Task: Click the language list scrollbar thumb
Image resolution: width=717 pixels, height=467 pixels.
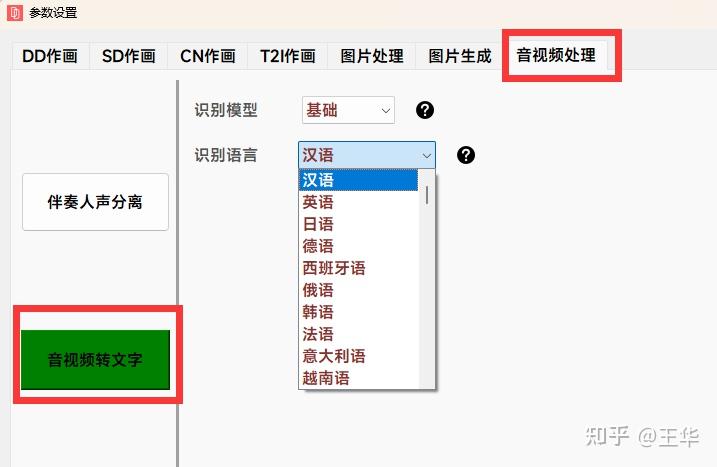Action: 427,195
